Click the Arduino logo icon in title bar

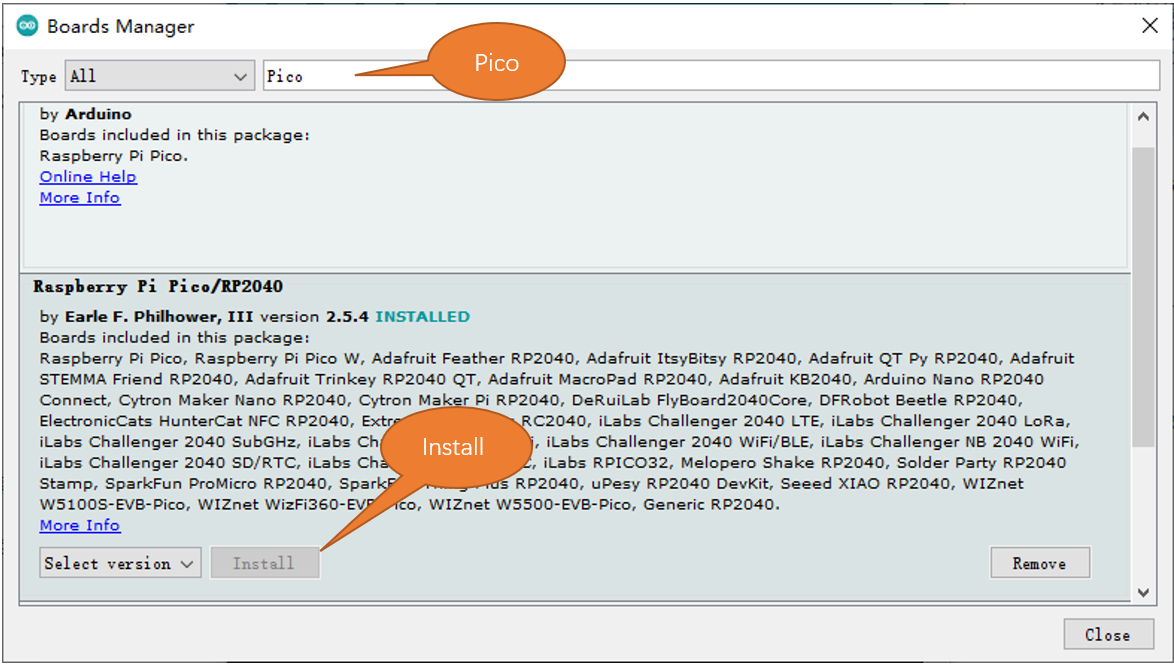(27, 25)
